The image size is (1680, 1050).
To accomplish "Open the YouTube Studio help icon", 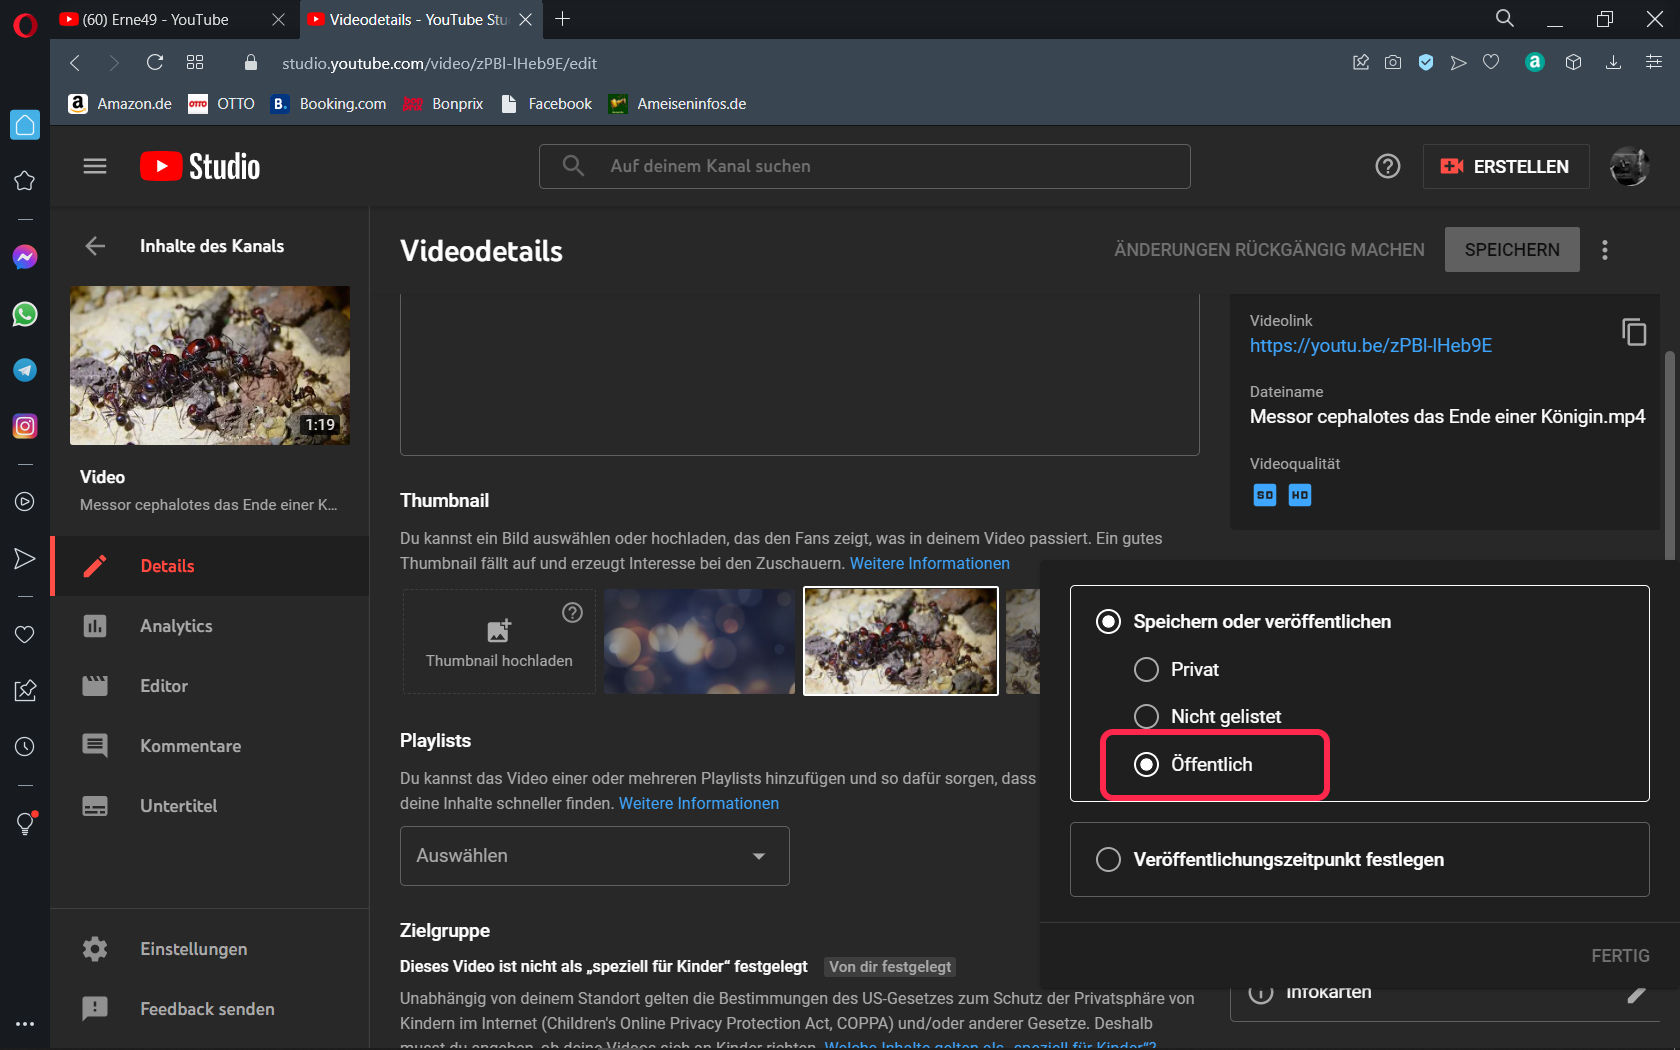I will (1387, 166).
